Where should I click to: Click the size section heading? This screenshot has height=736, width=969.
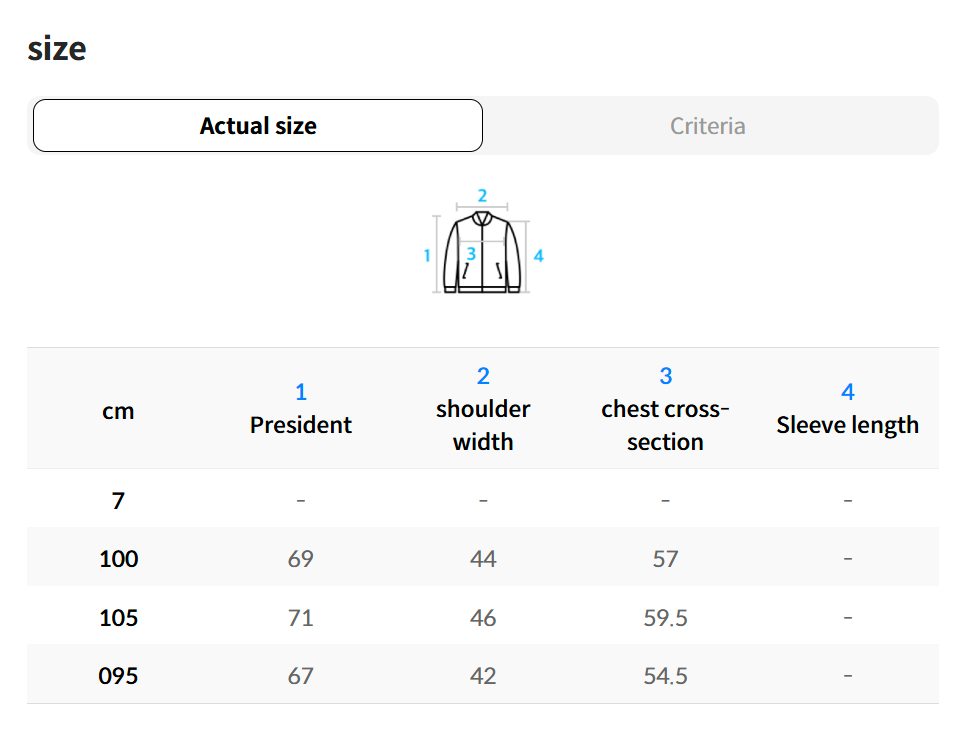click(57, 48)
